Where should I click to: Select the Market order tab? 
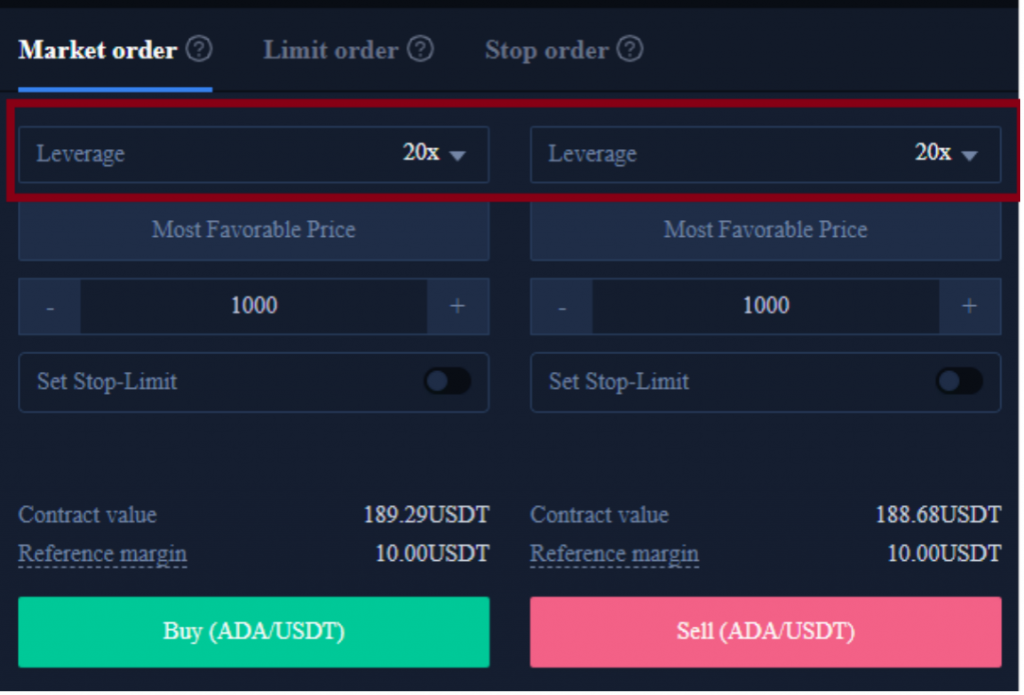click(x=98, y=50)
